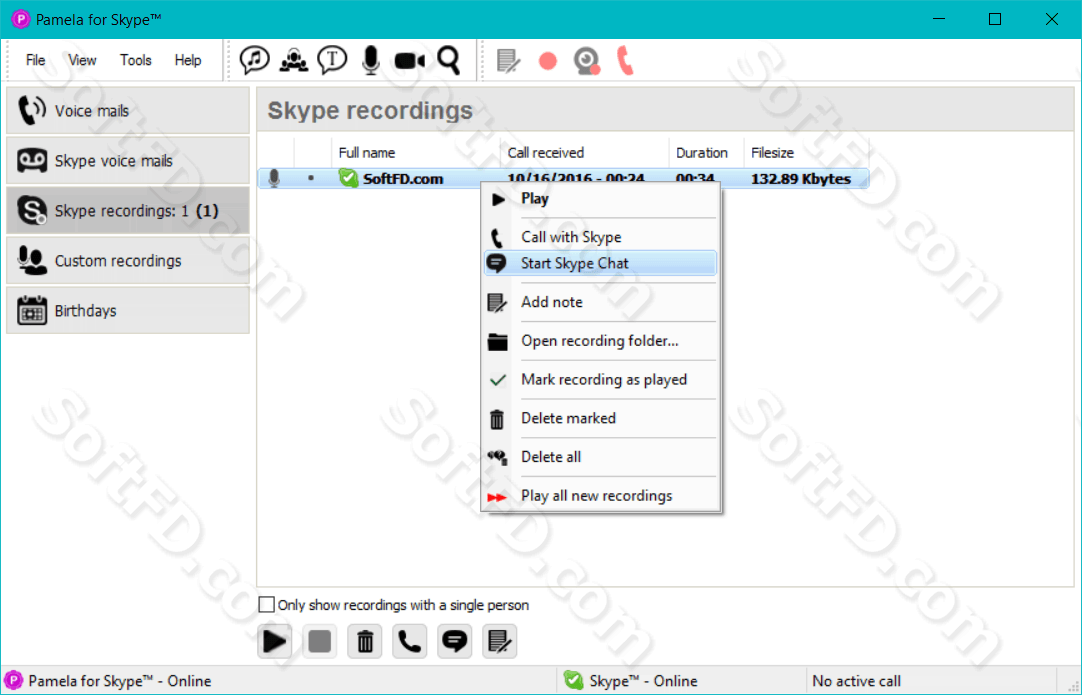Enable Only show recordings with a single person
Viewport: 1082px width, 695px height.
[266, 605]
